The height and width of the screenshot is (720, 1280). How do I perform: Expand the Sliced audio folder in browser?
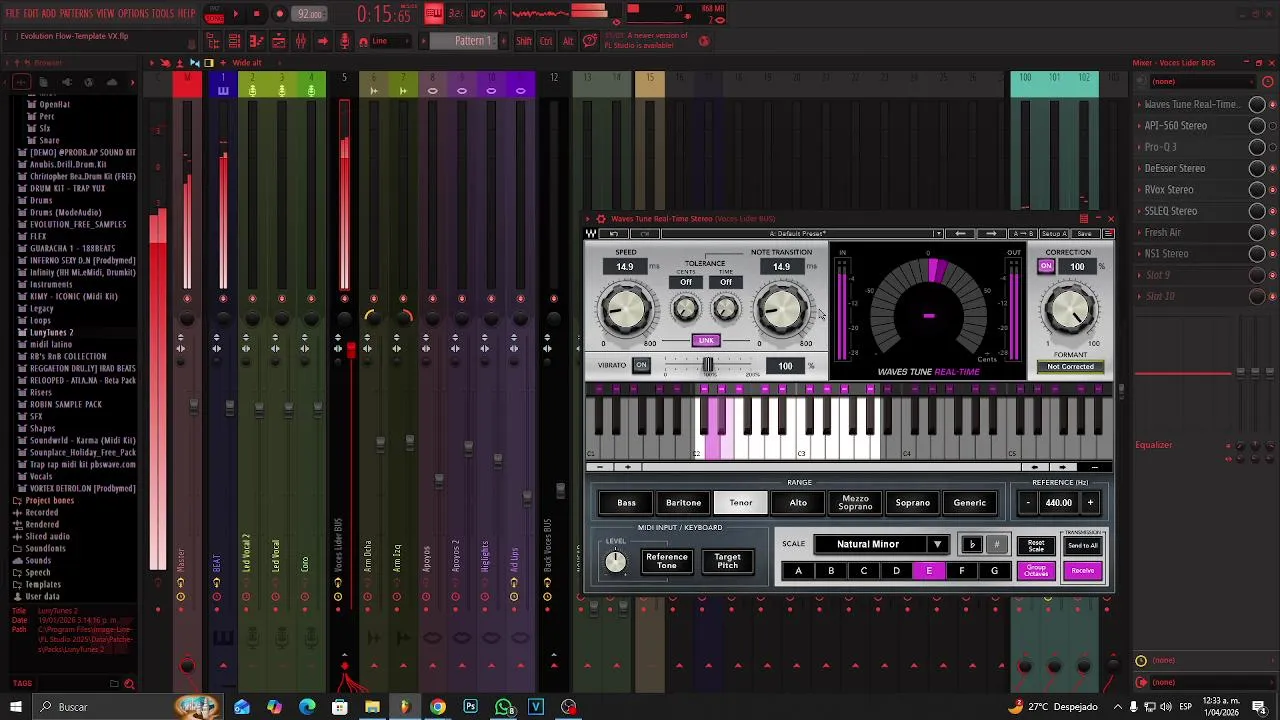coord(47,536)
